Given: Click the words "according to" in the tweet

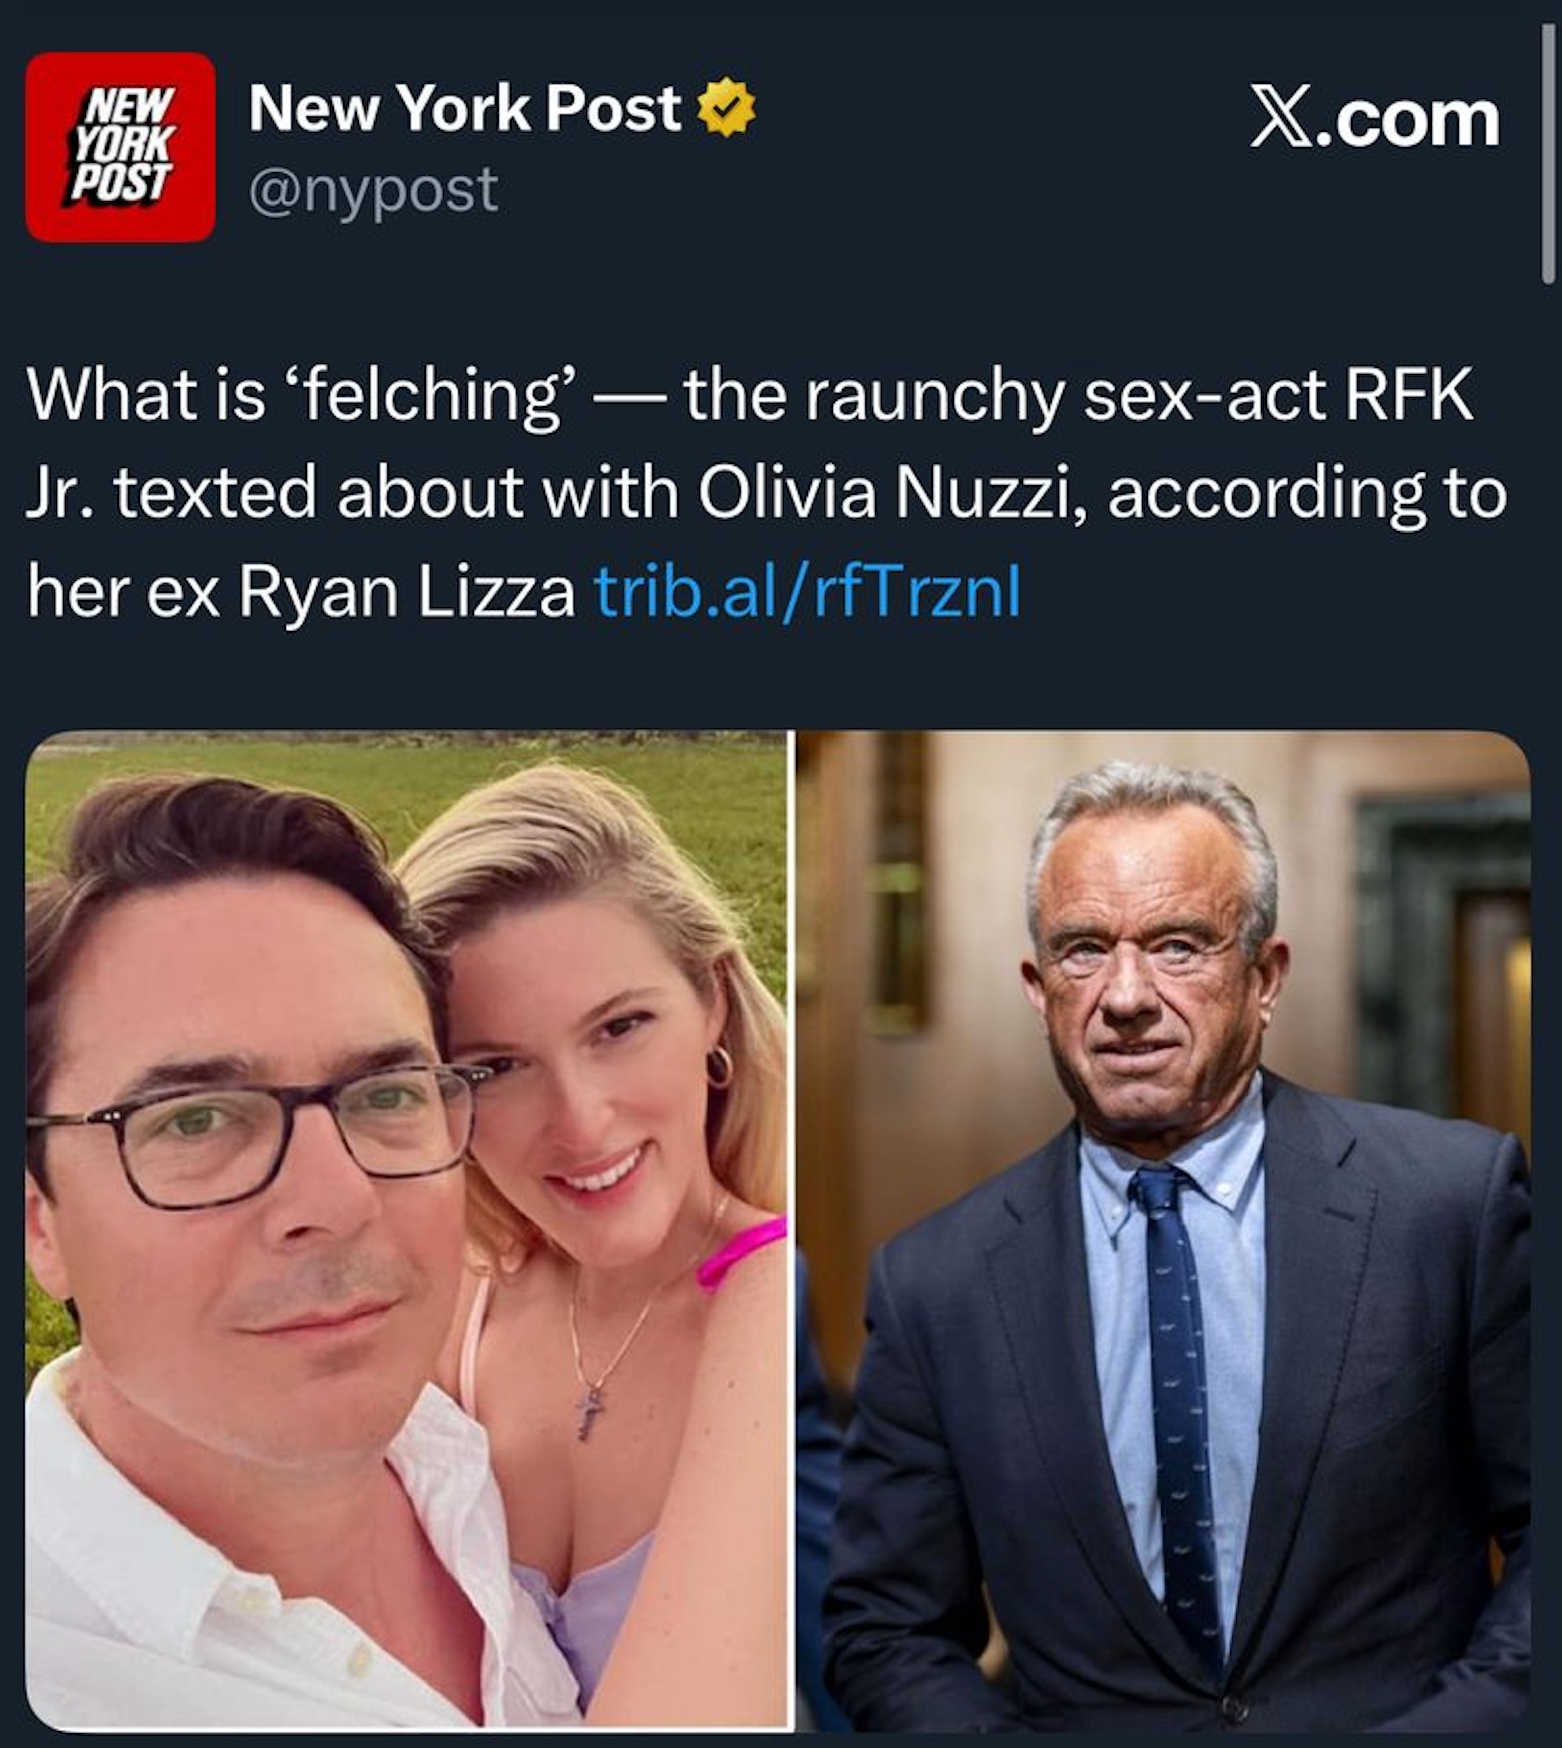Looking at the screenshot, I should click(x=1306, y=493).
